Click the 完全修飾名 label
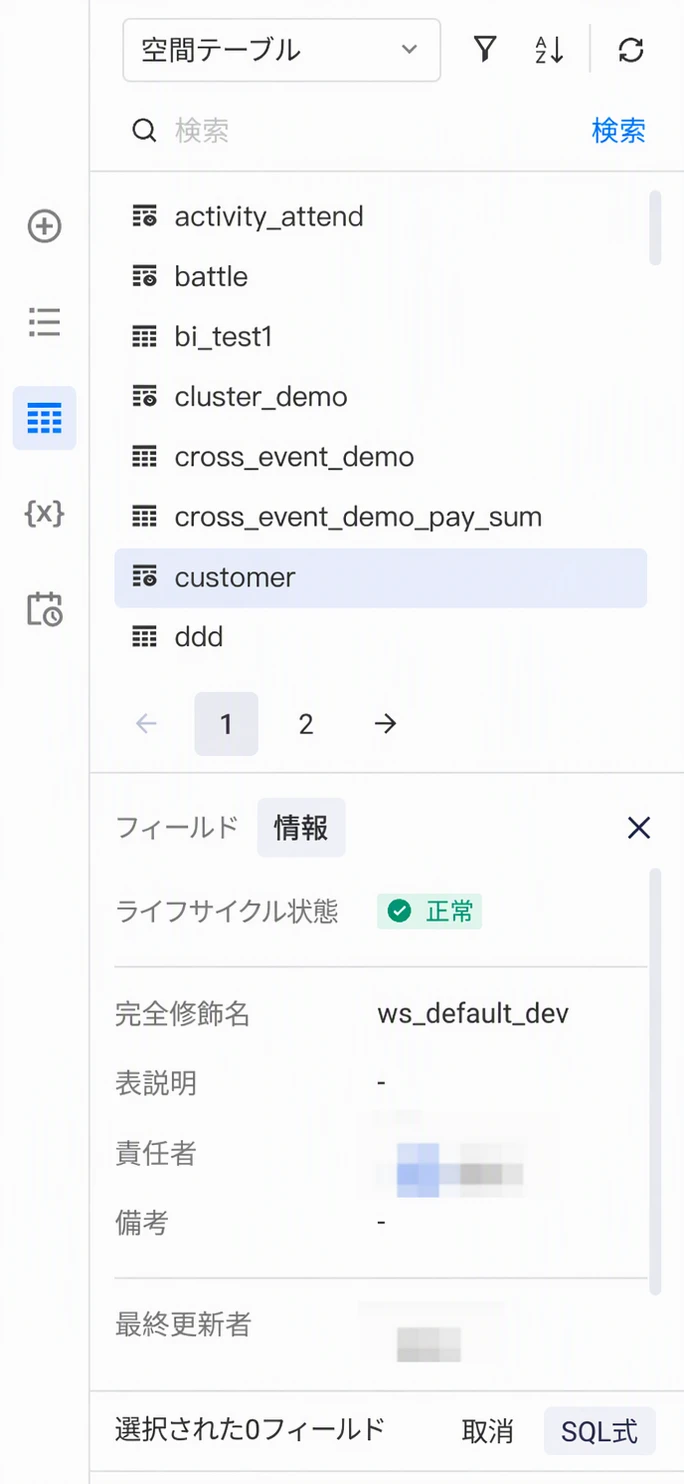The width and height of the screenshot is (684, 1484). [x=183, y=1014]
